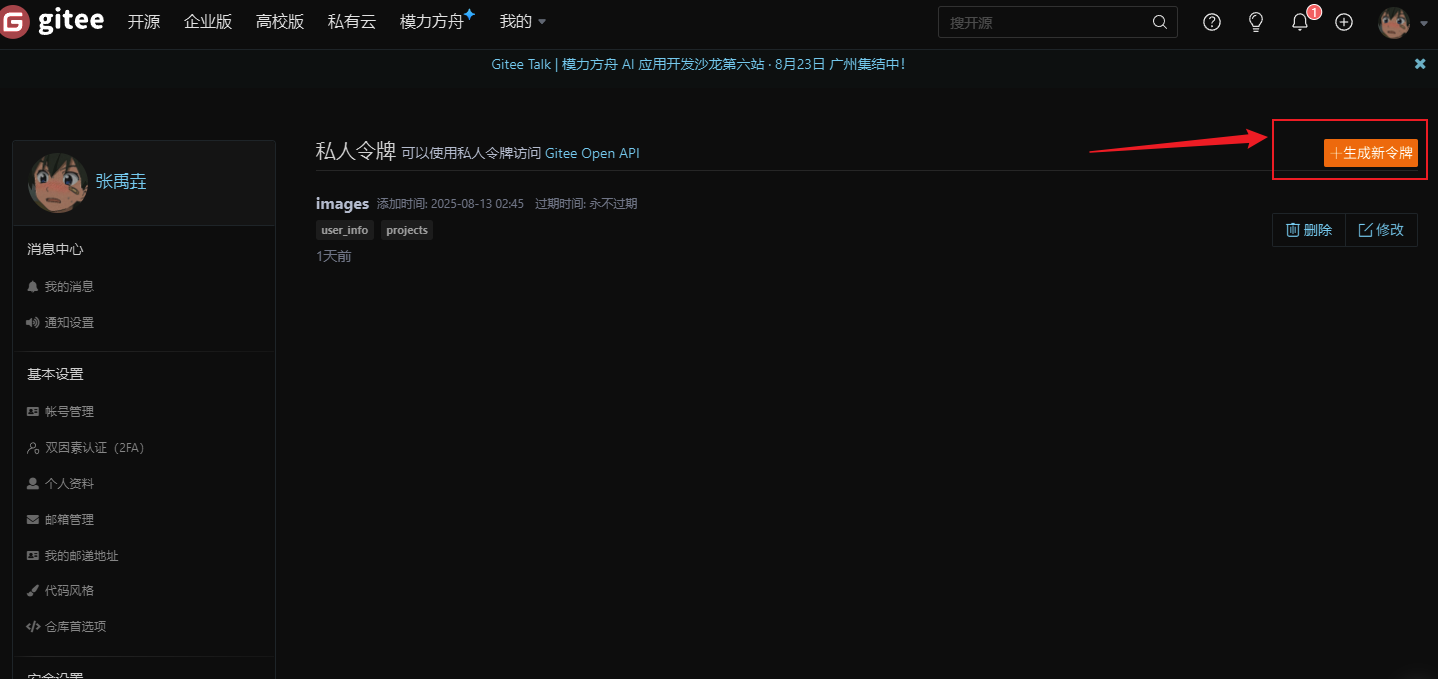This screenshot has width=1438, height=679.
Task: Click the 私人令牌 page heading
Action: point(356,152)
